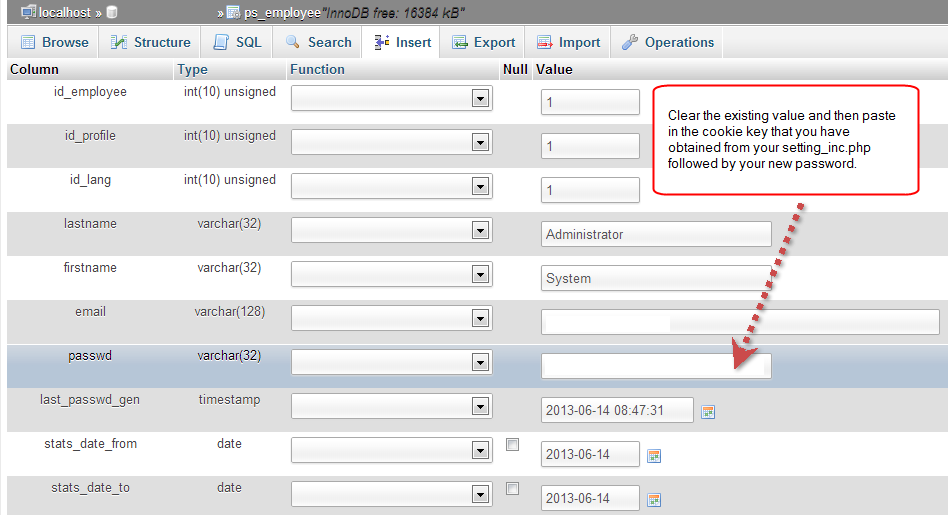
Task: Open the Operations tab
Action: [668, 42]
